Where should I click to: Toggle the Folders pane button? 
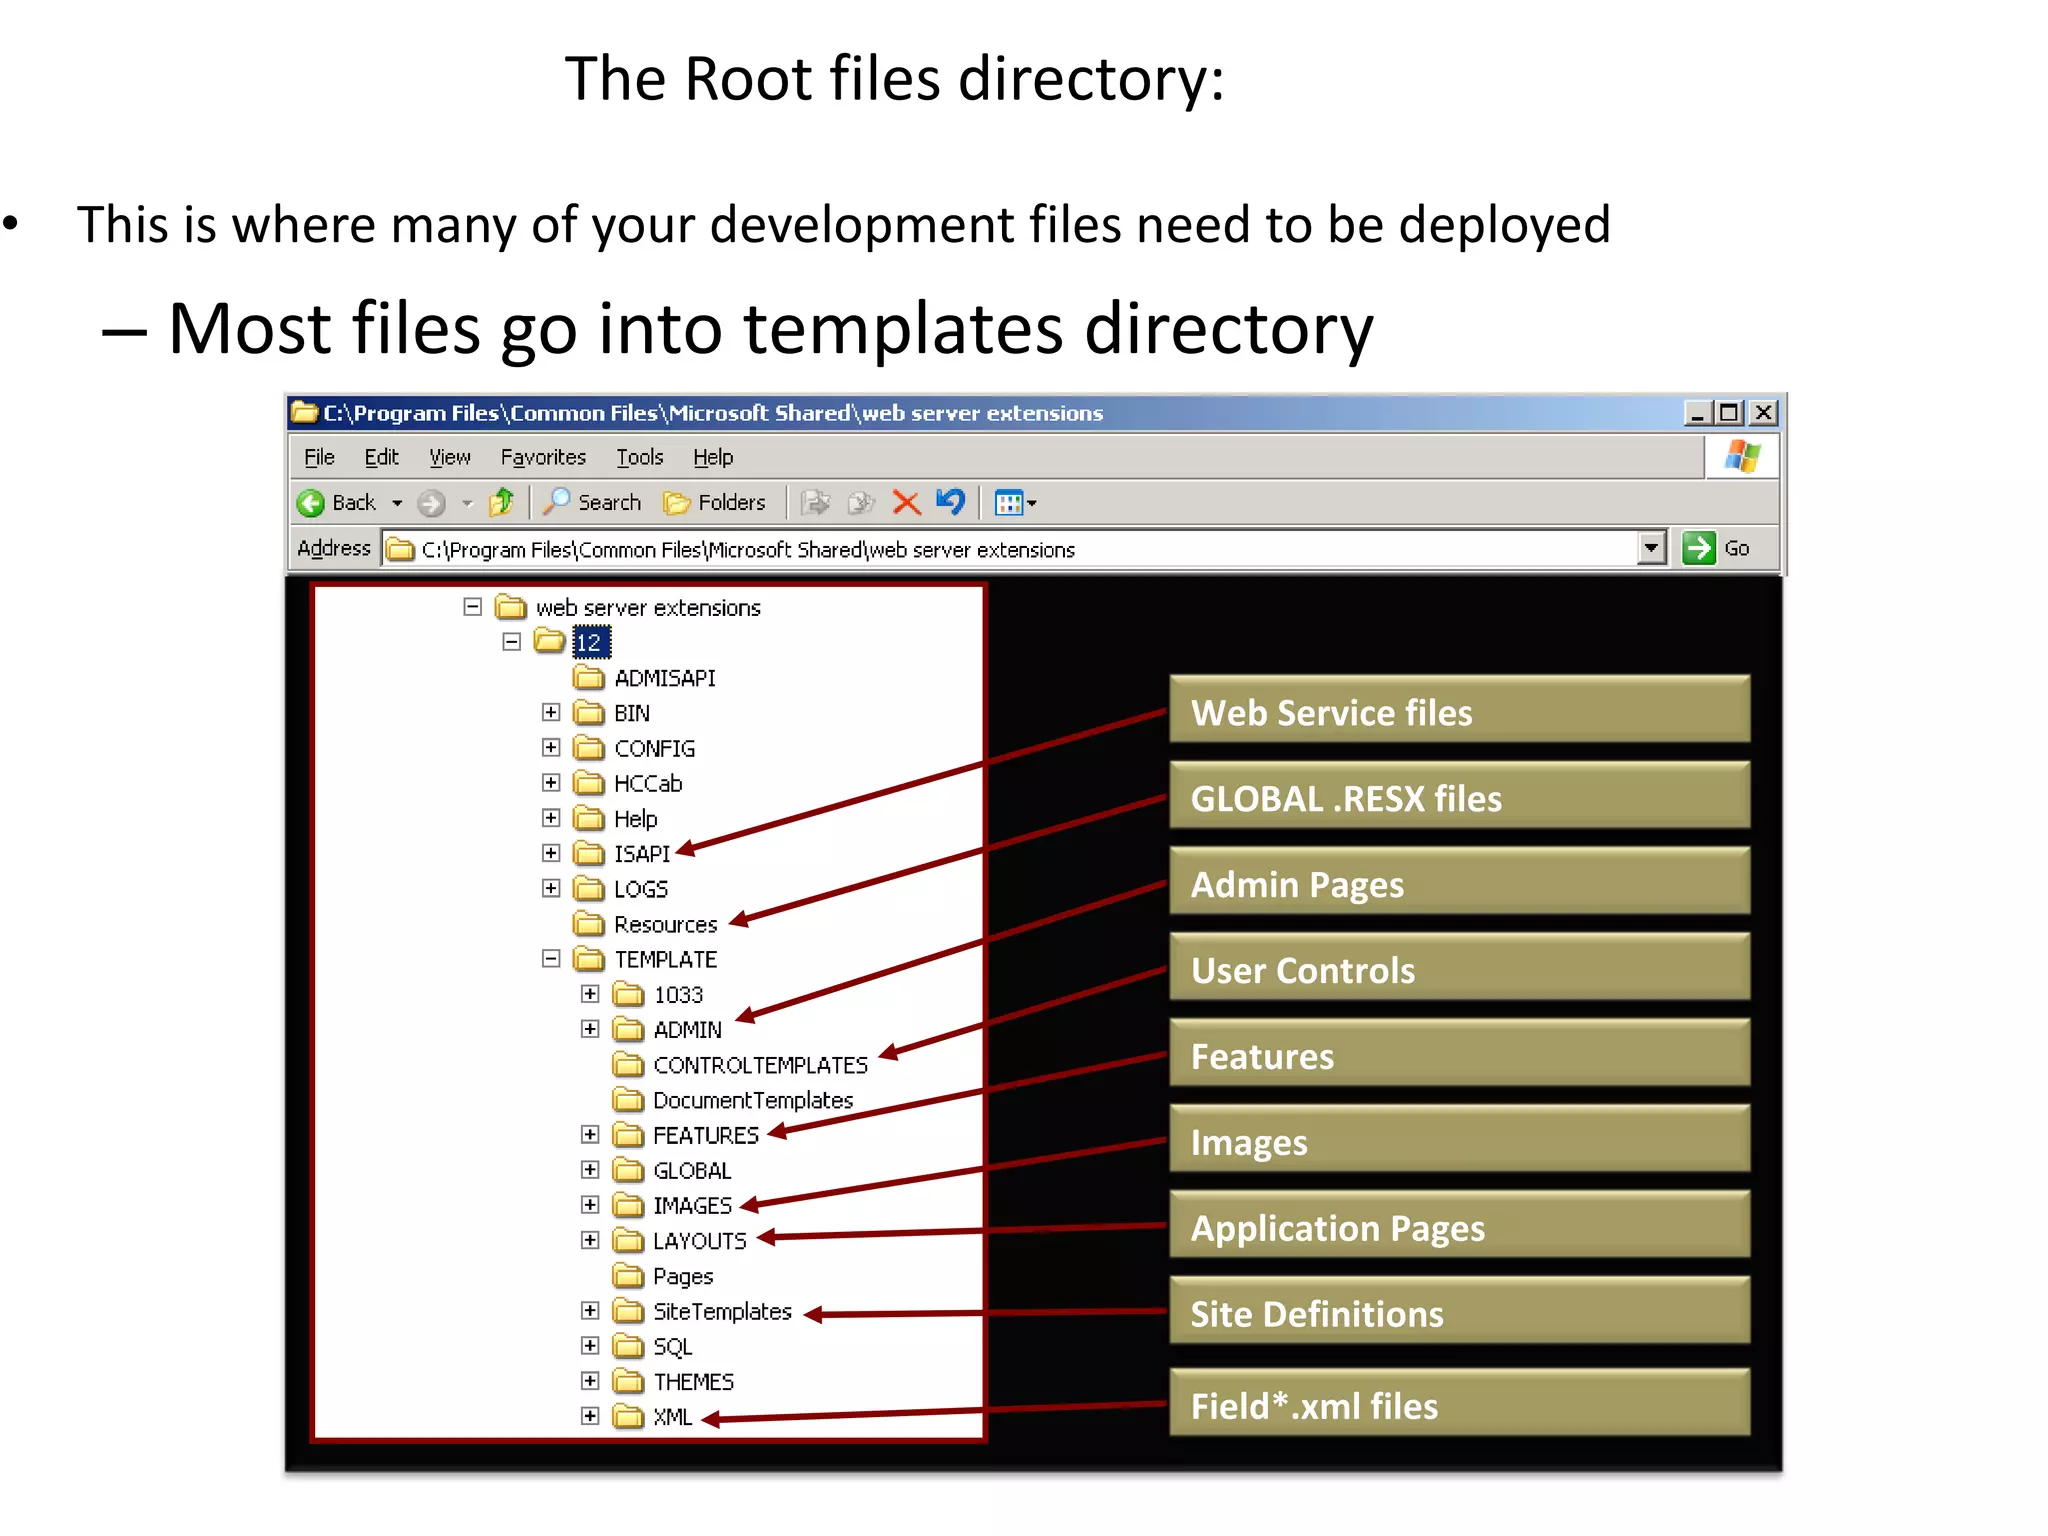coord(715,502)
